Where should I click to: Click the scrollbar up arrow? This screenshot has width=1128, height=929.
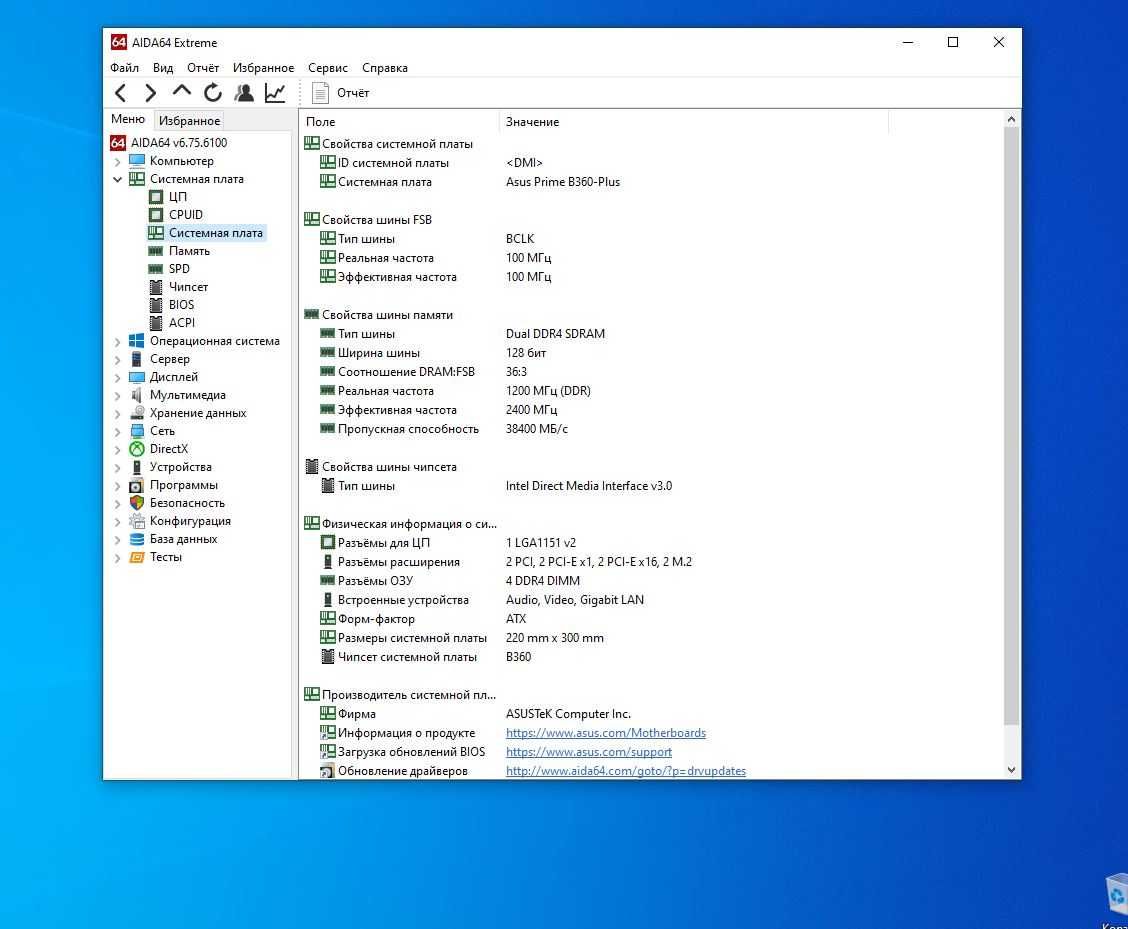tap(1011, 119)
